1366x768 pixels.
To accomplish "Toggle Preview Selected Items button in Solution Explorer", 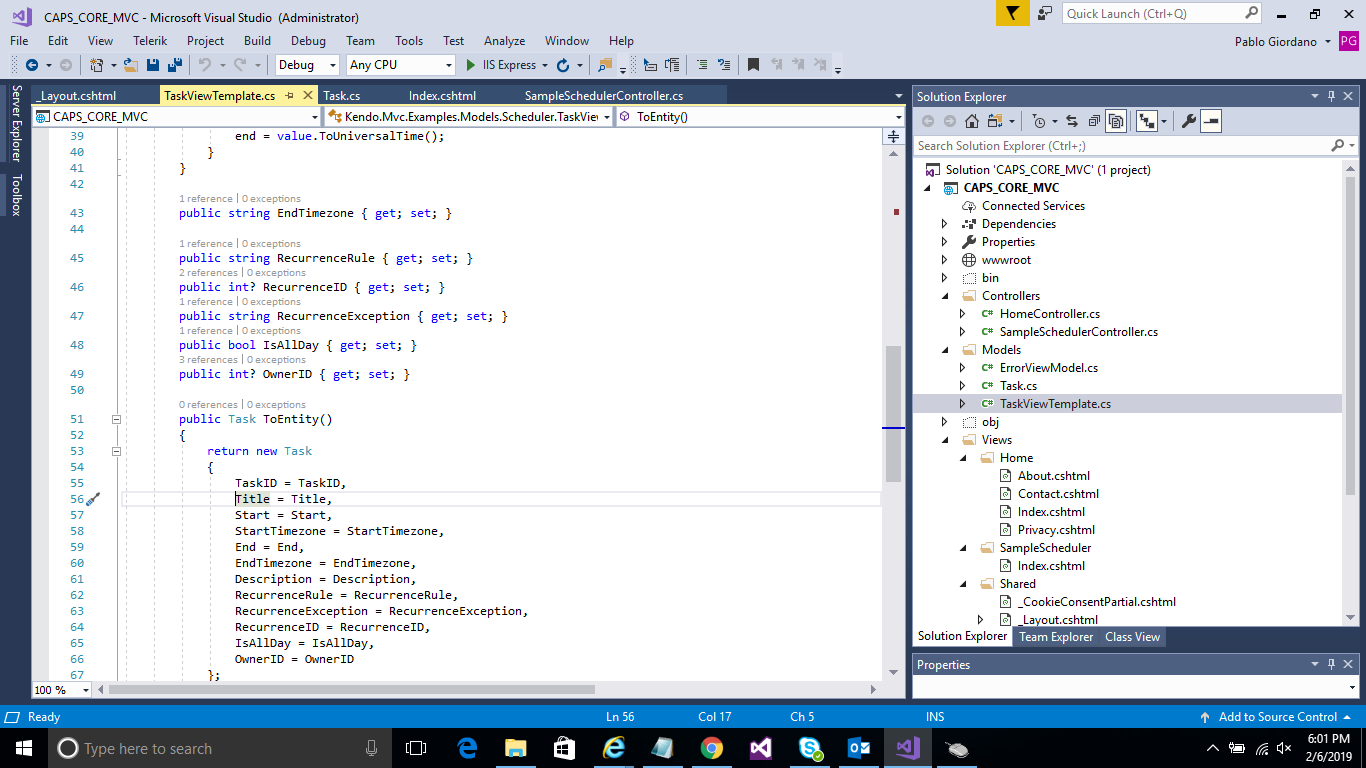I will [1211, 121].
